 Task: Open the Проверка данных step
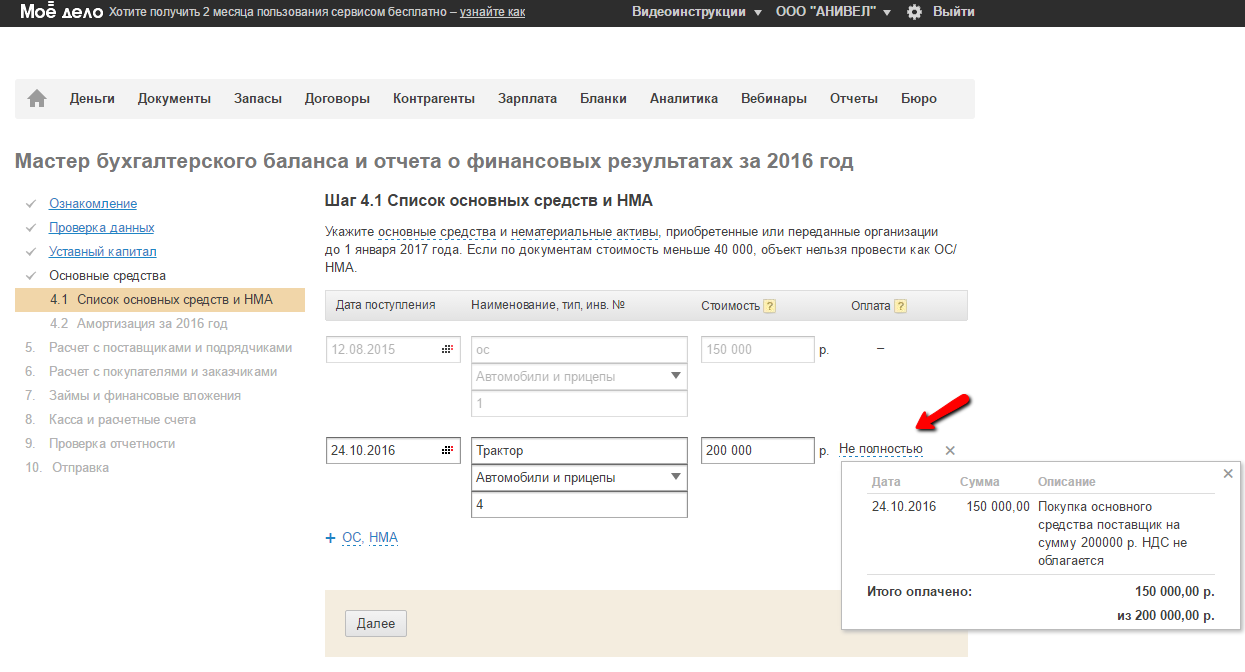pyautogui.click(x=102, y=228)
